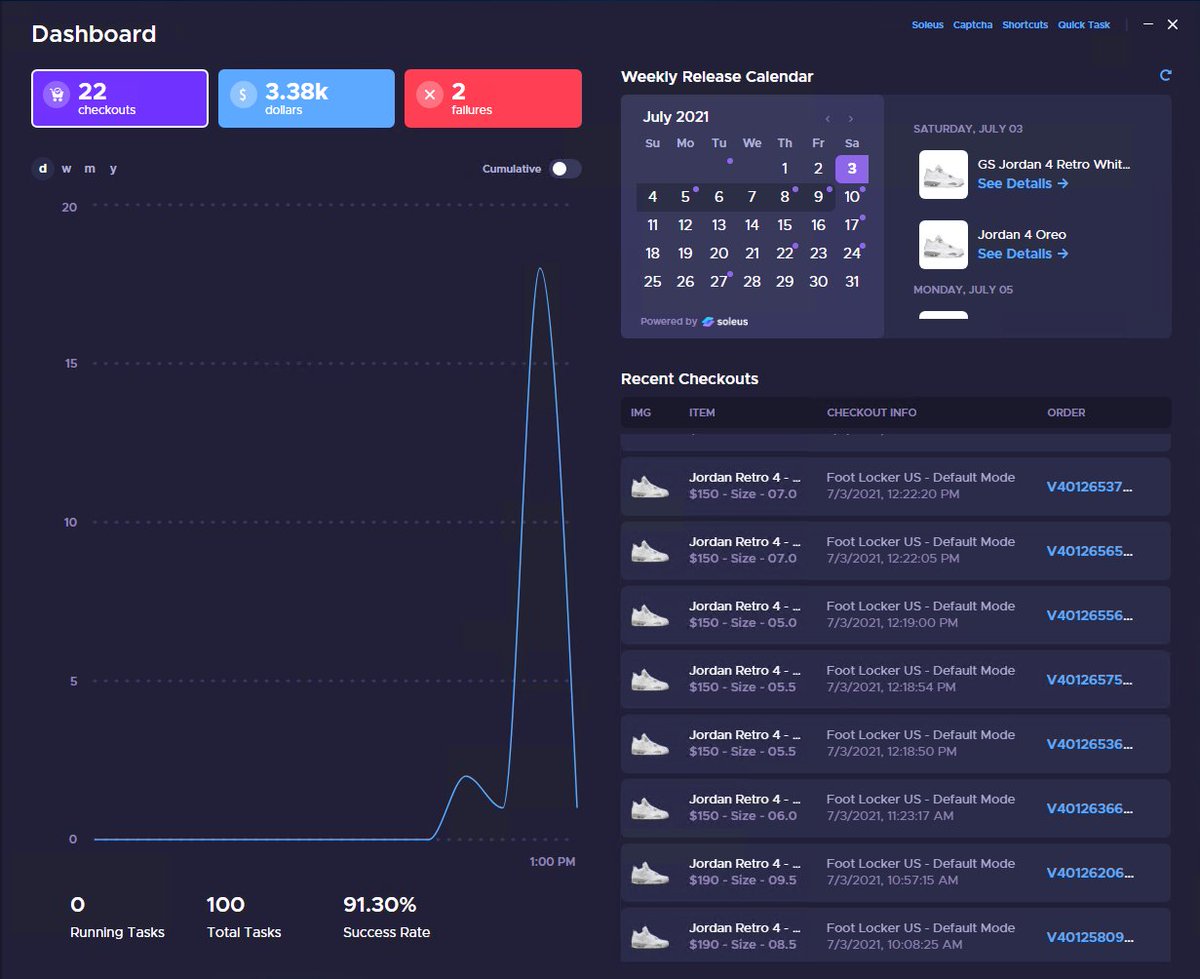Select July 3 in the calendar

pos(852,169)
